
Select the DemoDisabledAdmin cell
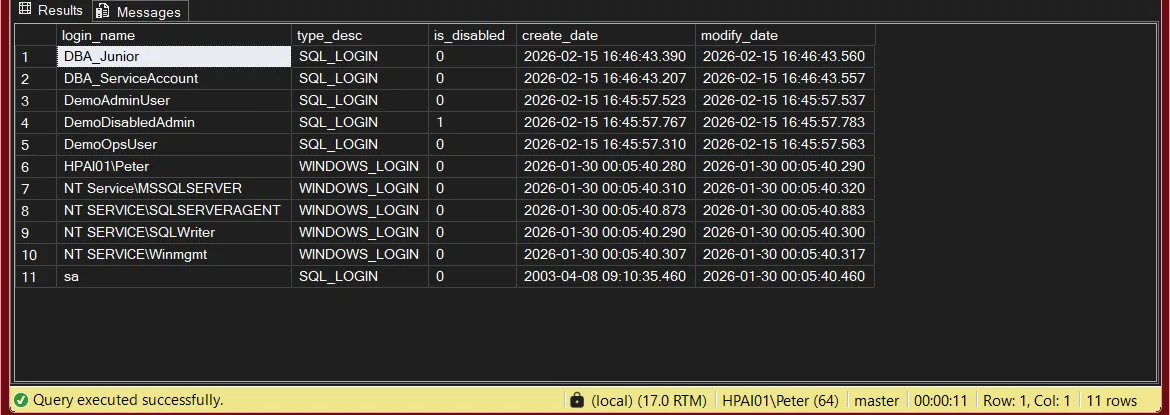coord(174,122)
